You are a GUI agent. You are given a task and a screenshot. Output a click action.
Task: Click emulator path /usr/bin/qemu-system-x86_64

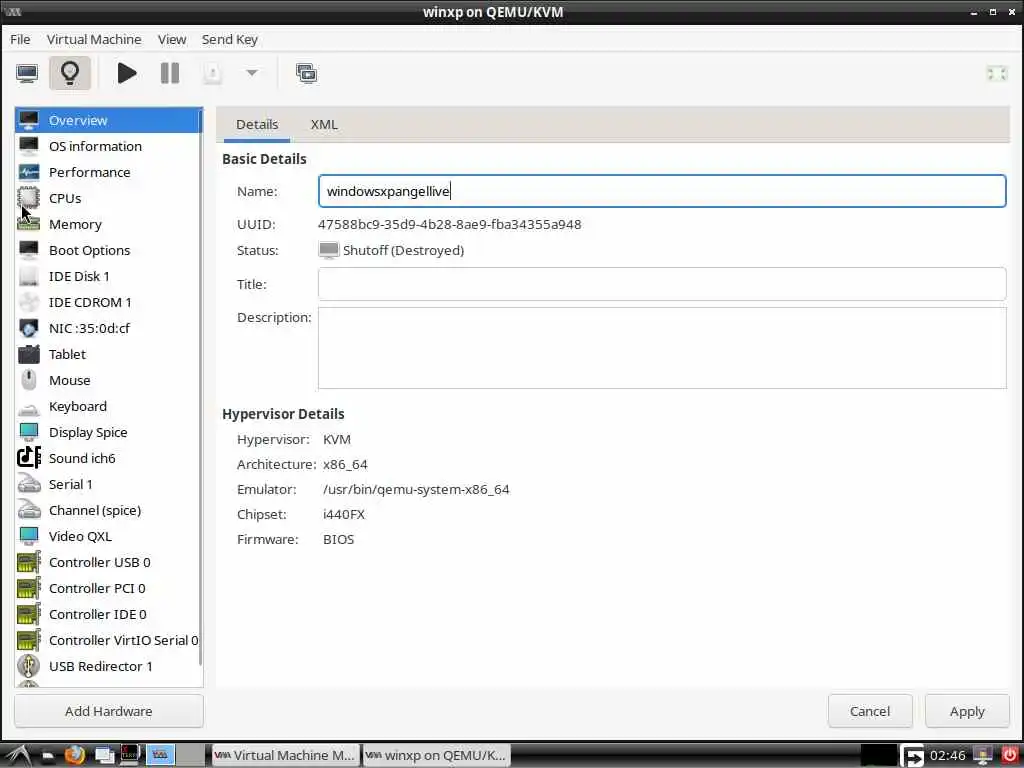416,489
